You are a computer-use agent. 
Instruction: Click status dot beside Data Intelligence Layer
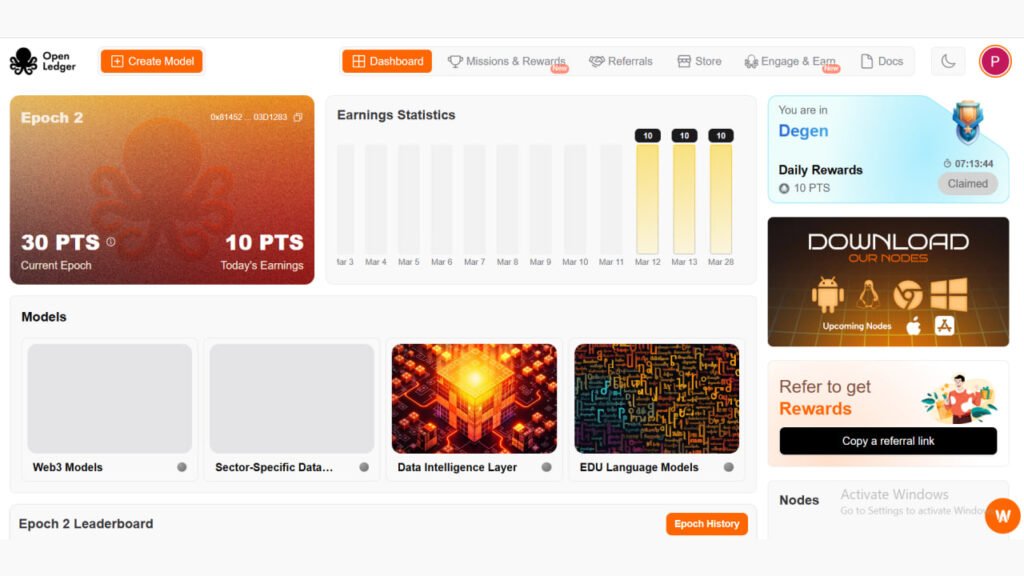tap(547, 467)
